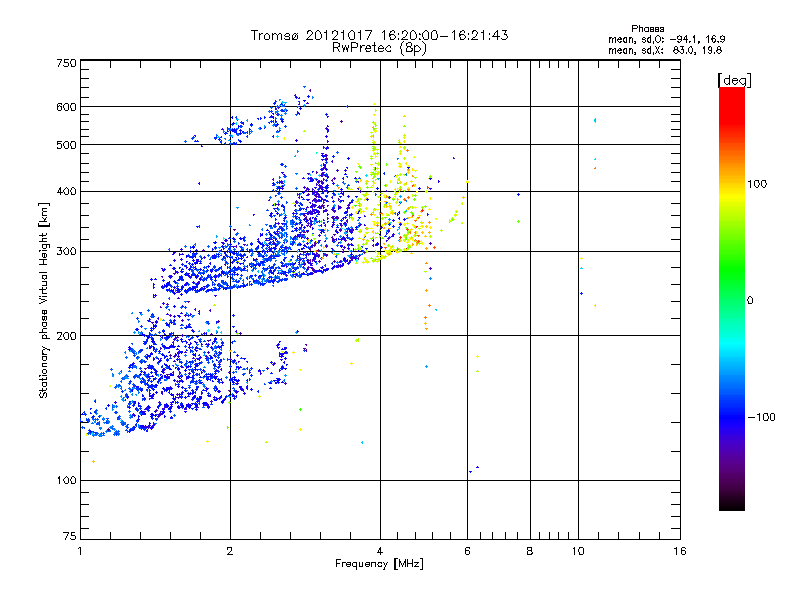Viewport: 800px width, 600px height.
Task: Click the colorbar label '-100'
Action: (x=761, y=417)
